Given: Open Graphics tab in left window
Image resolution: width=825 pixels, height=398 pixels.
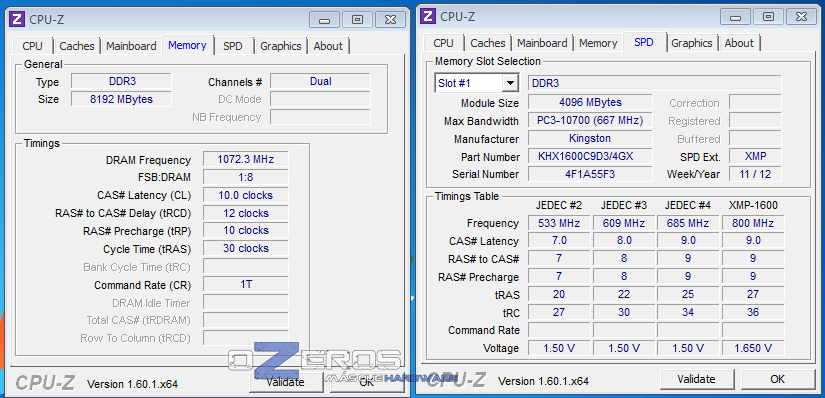Looking at the screenshot, I should (x=280, y=46).
